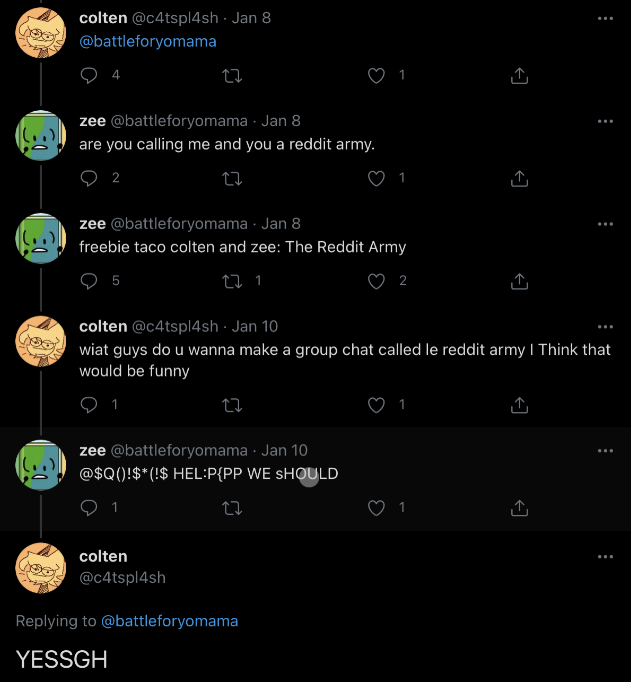Share colten's group chat suggestion tweet

[x=519, y=405]
